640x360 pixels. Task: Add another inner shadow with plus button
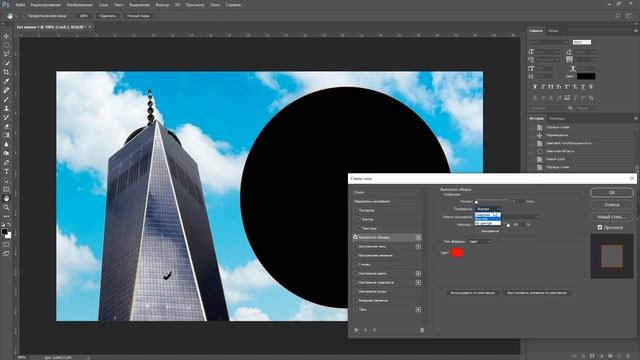pyautogui.click(x=418, y=246)
